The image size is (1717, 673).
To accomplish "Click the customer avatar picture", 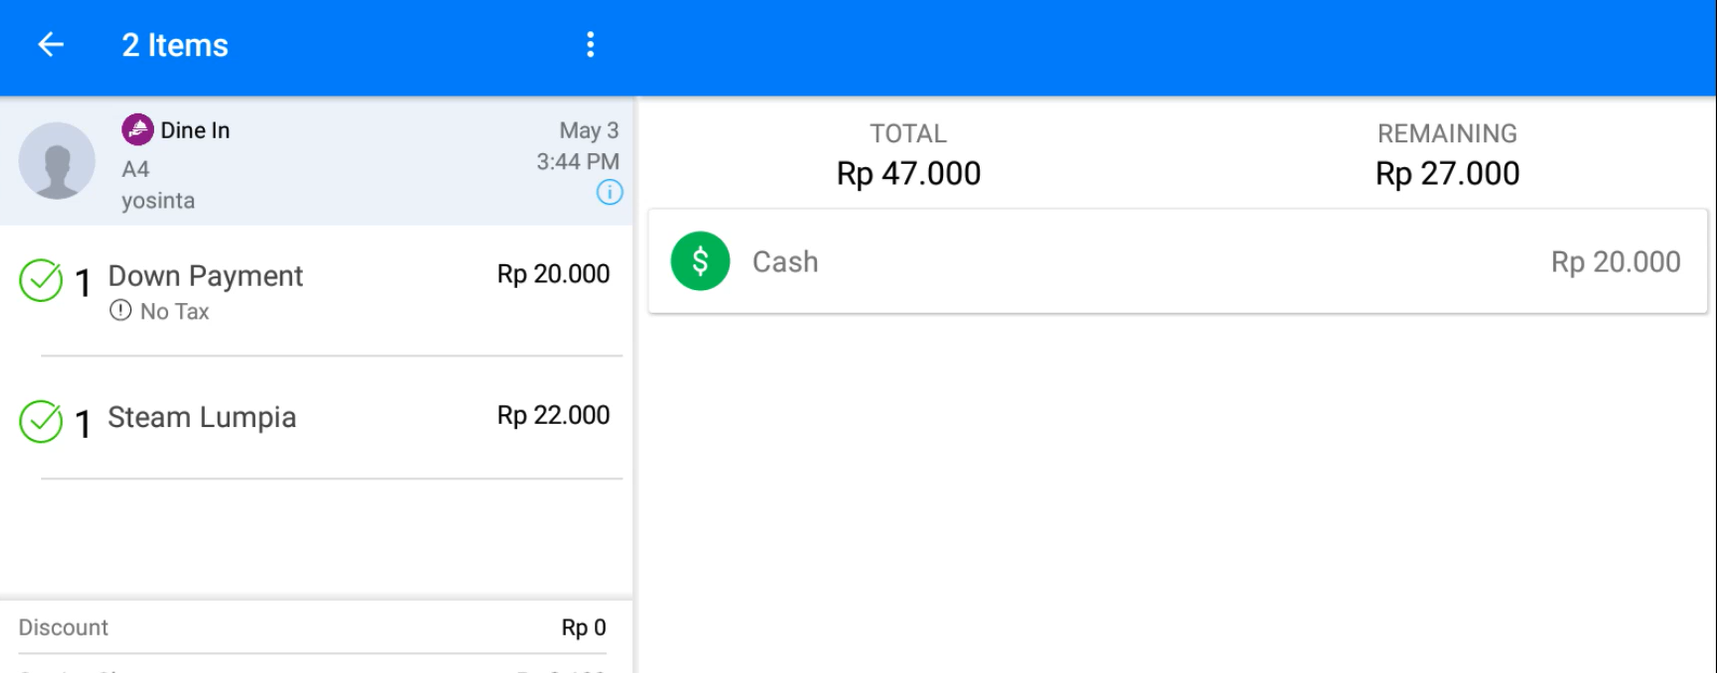I will click(x=57, y=161).
